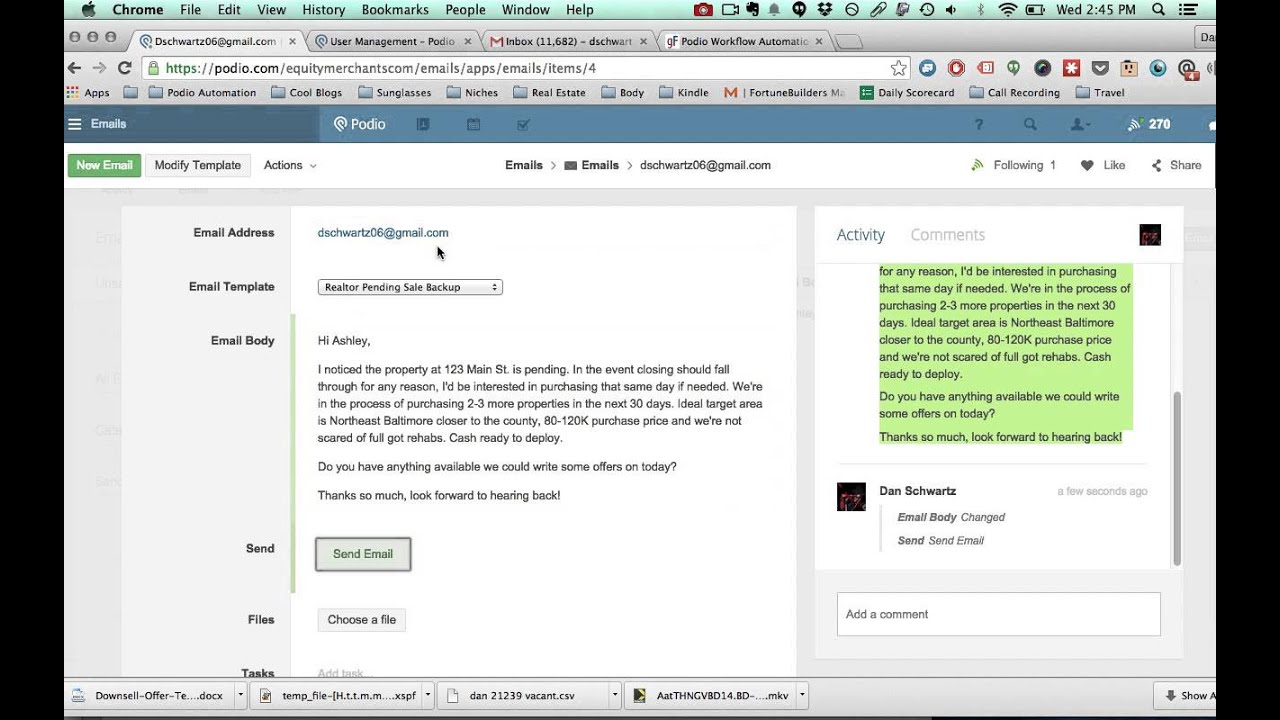Open the dan 21239 vacant.csv download arrow
This screenshot has width=1280, height=720.
pyautogui.click(x=615, y=695)
